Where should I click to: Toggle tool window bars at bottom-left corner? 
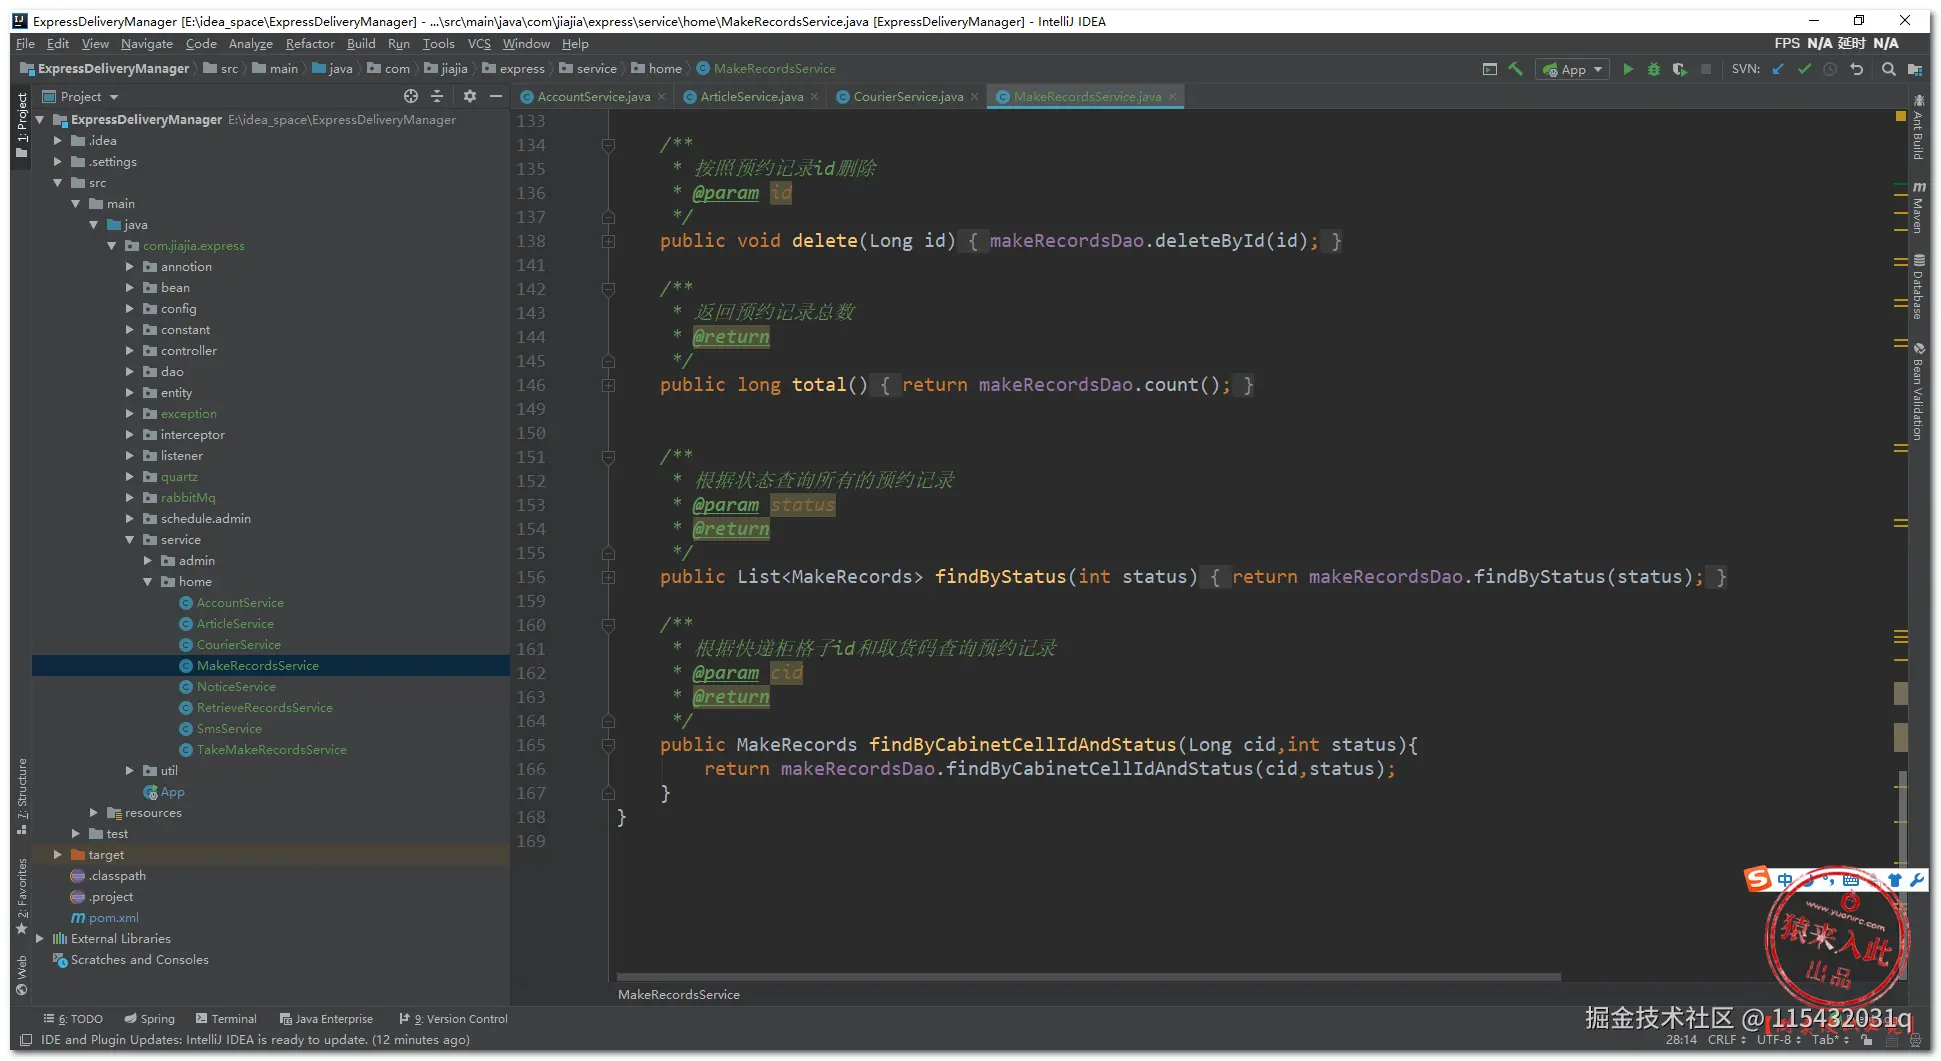pyautogui.click(x=26, y=1040)
